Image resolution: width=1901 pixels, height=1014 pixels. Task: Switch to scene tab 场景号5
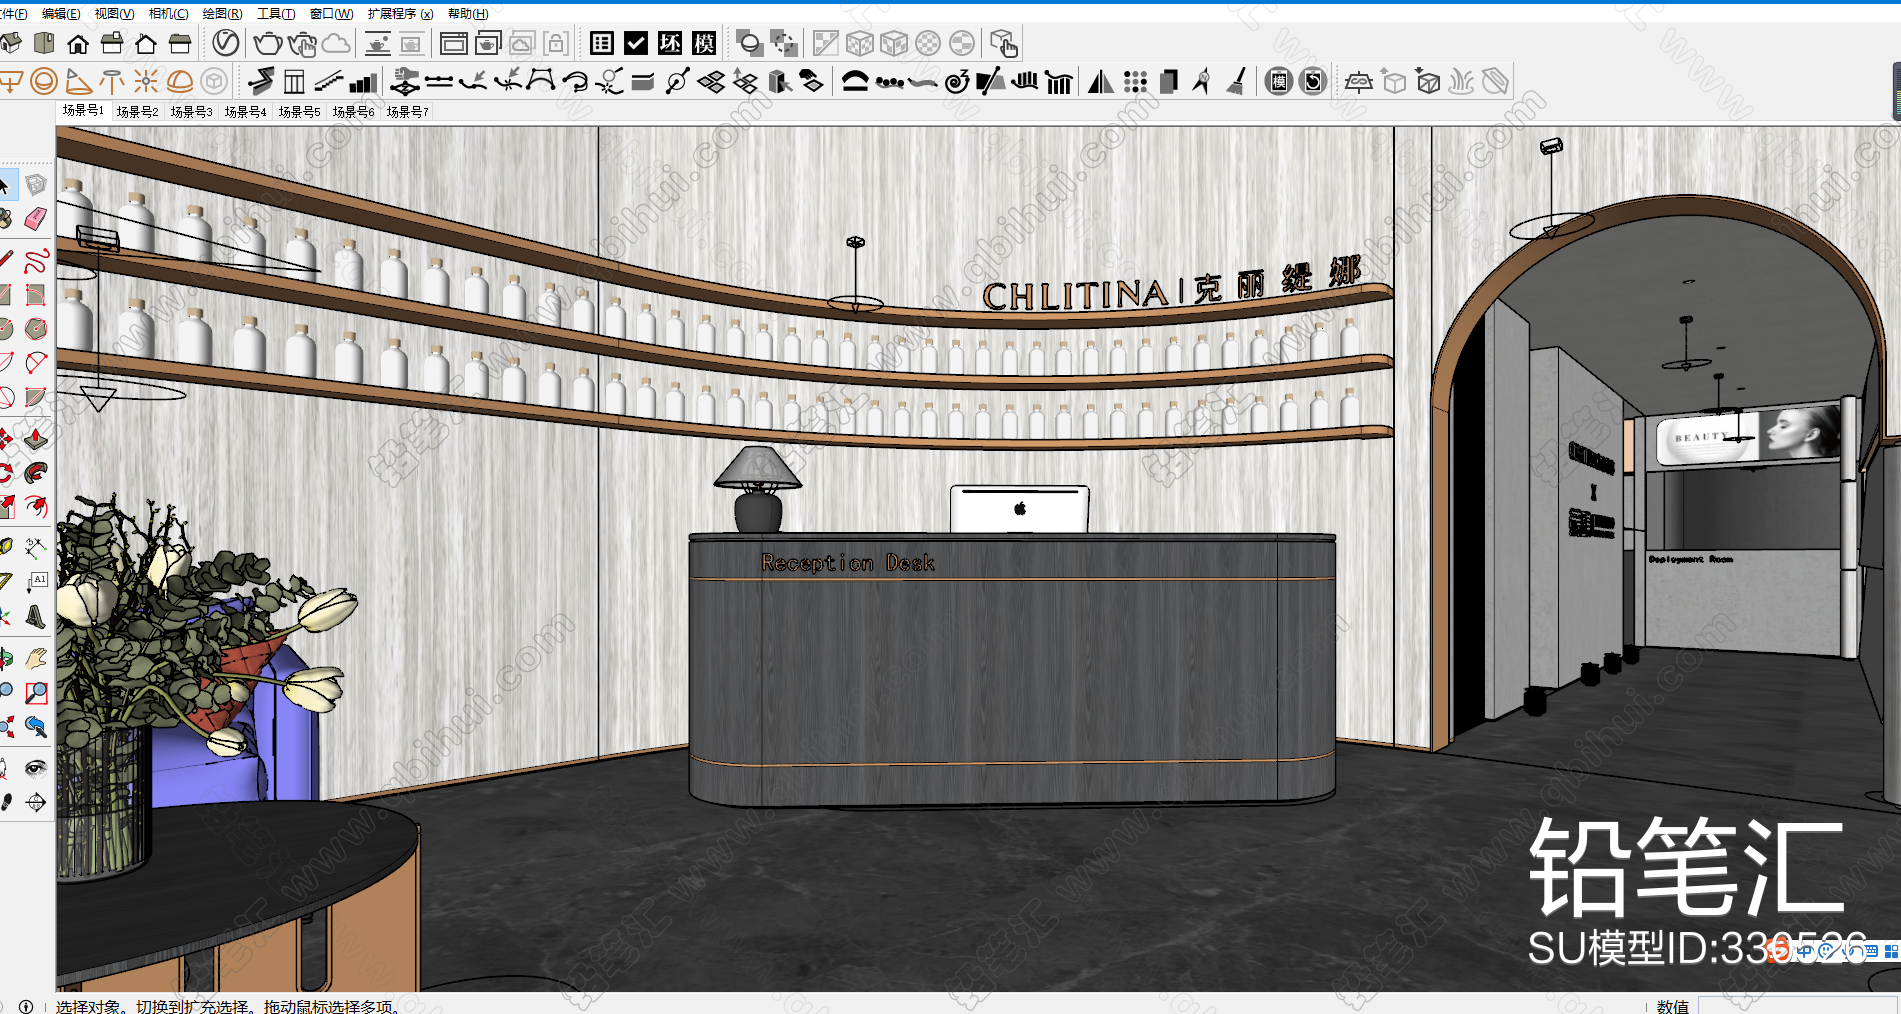[x=299, y=111]
